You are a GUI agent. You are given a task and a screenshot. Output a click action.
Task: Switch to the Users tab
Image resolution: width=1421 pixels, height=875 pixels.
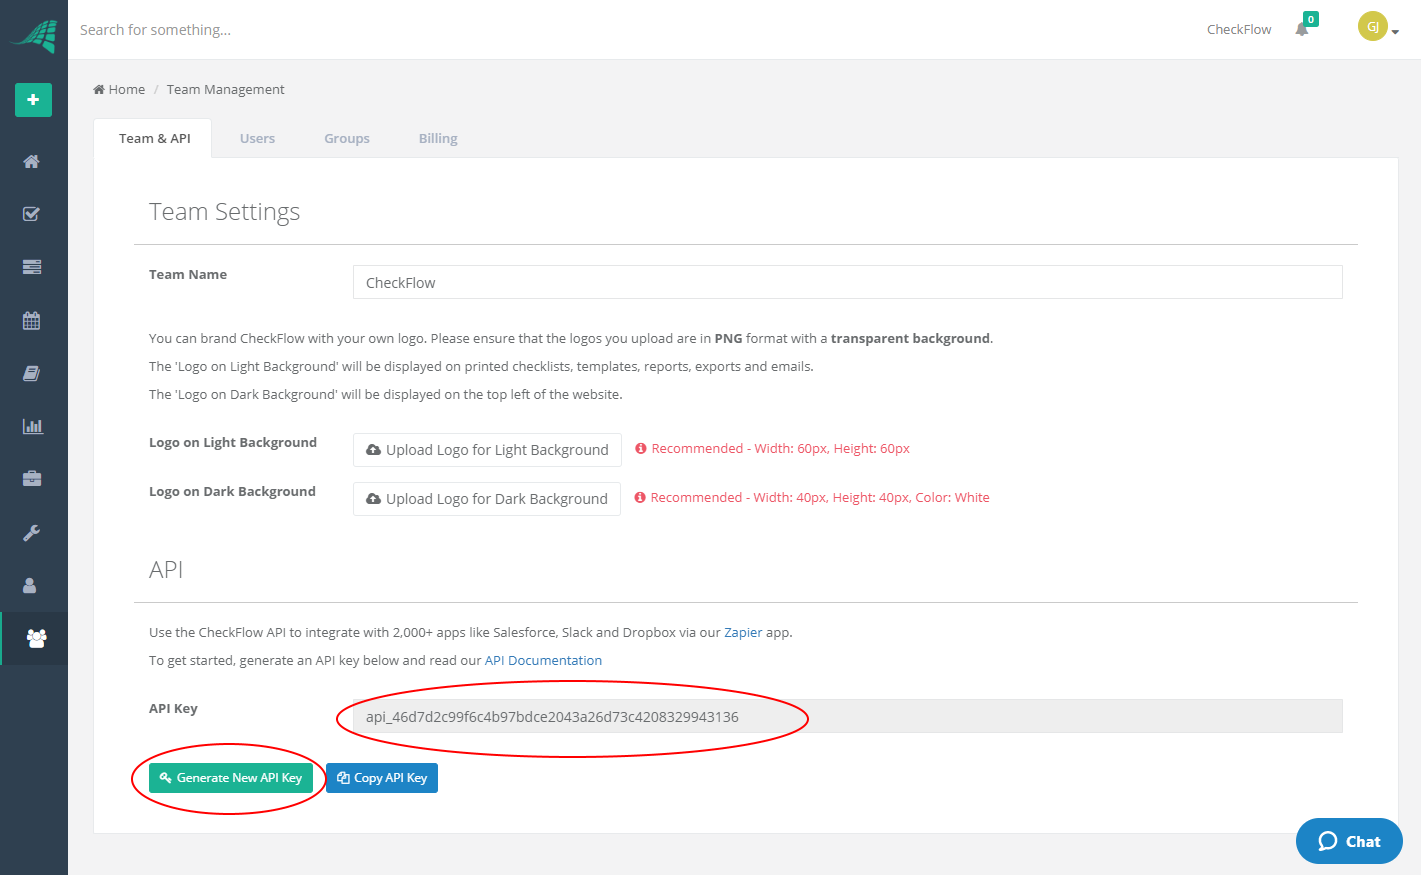[x=257, y=139]
